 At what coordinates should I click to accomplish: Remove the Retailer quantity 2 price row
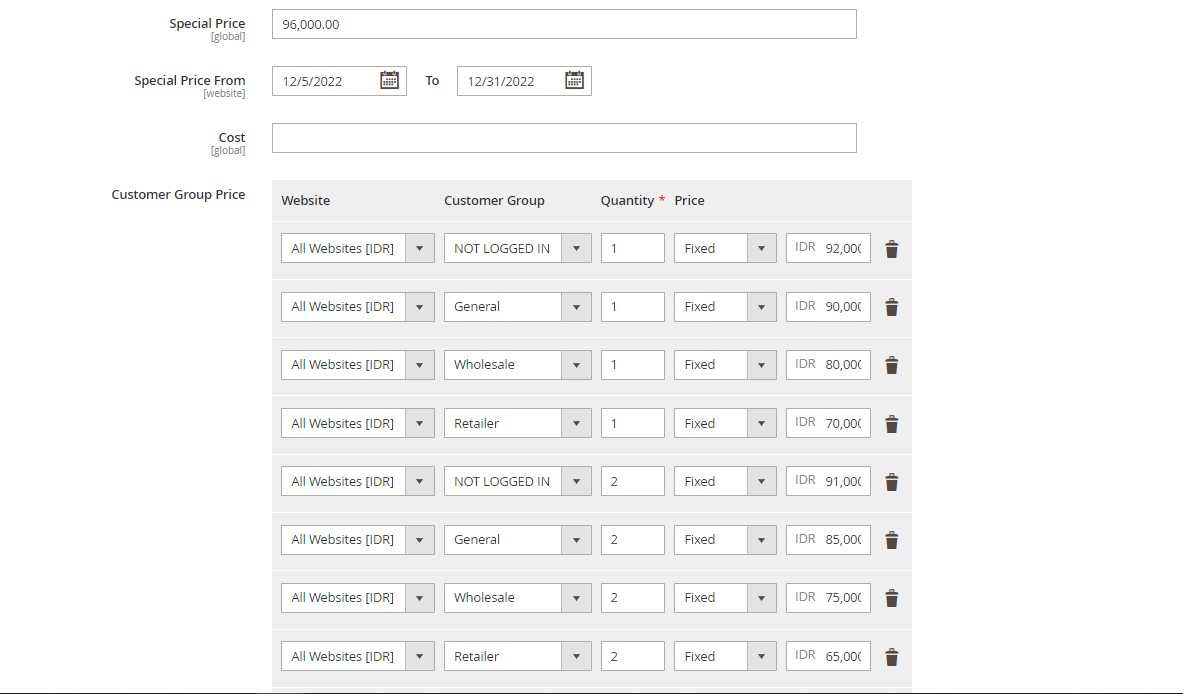[891, 656]
